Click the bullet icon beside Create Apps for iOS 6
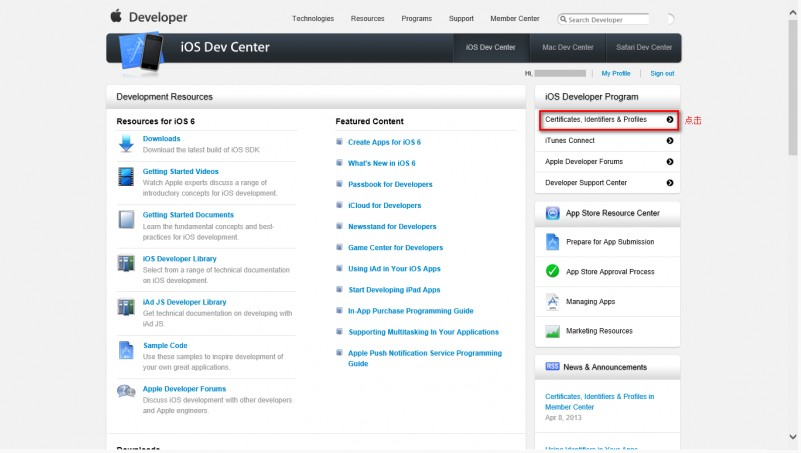The image size is (801, 453). (x=339, y=141)
